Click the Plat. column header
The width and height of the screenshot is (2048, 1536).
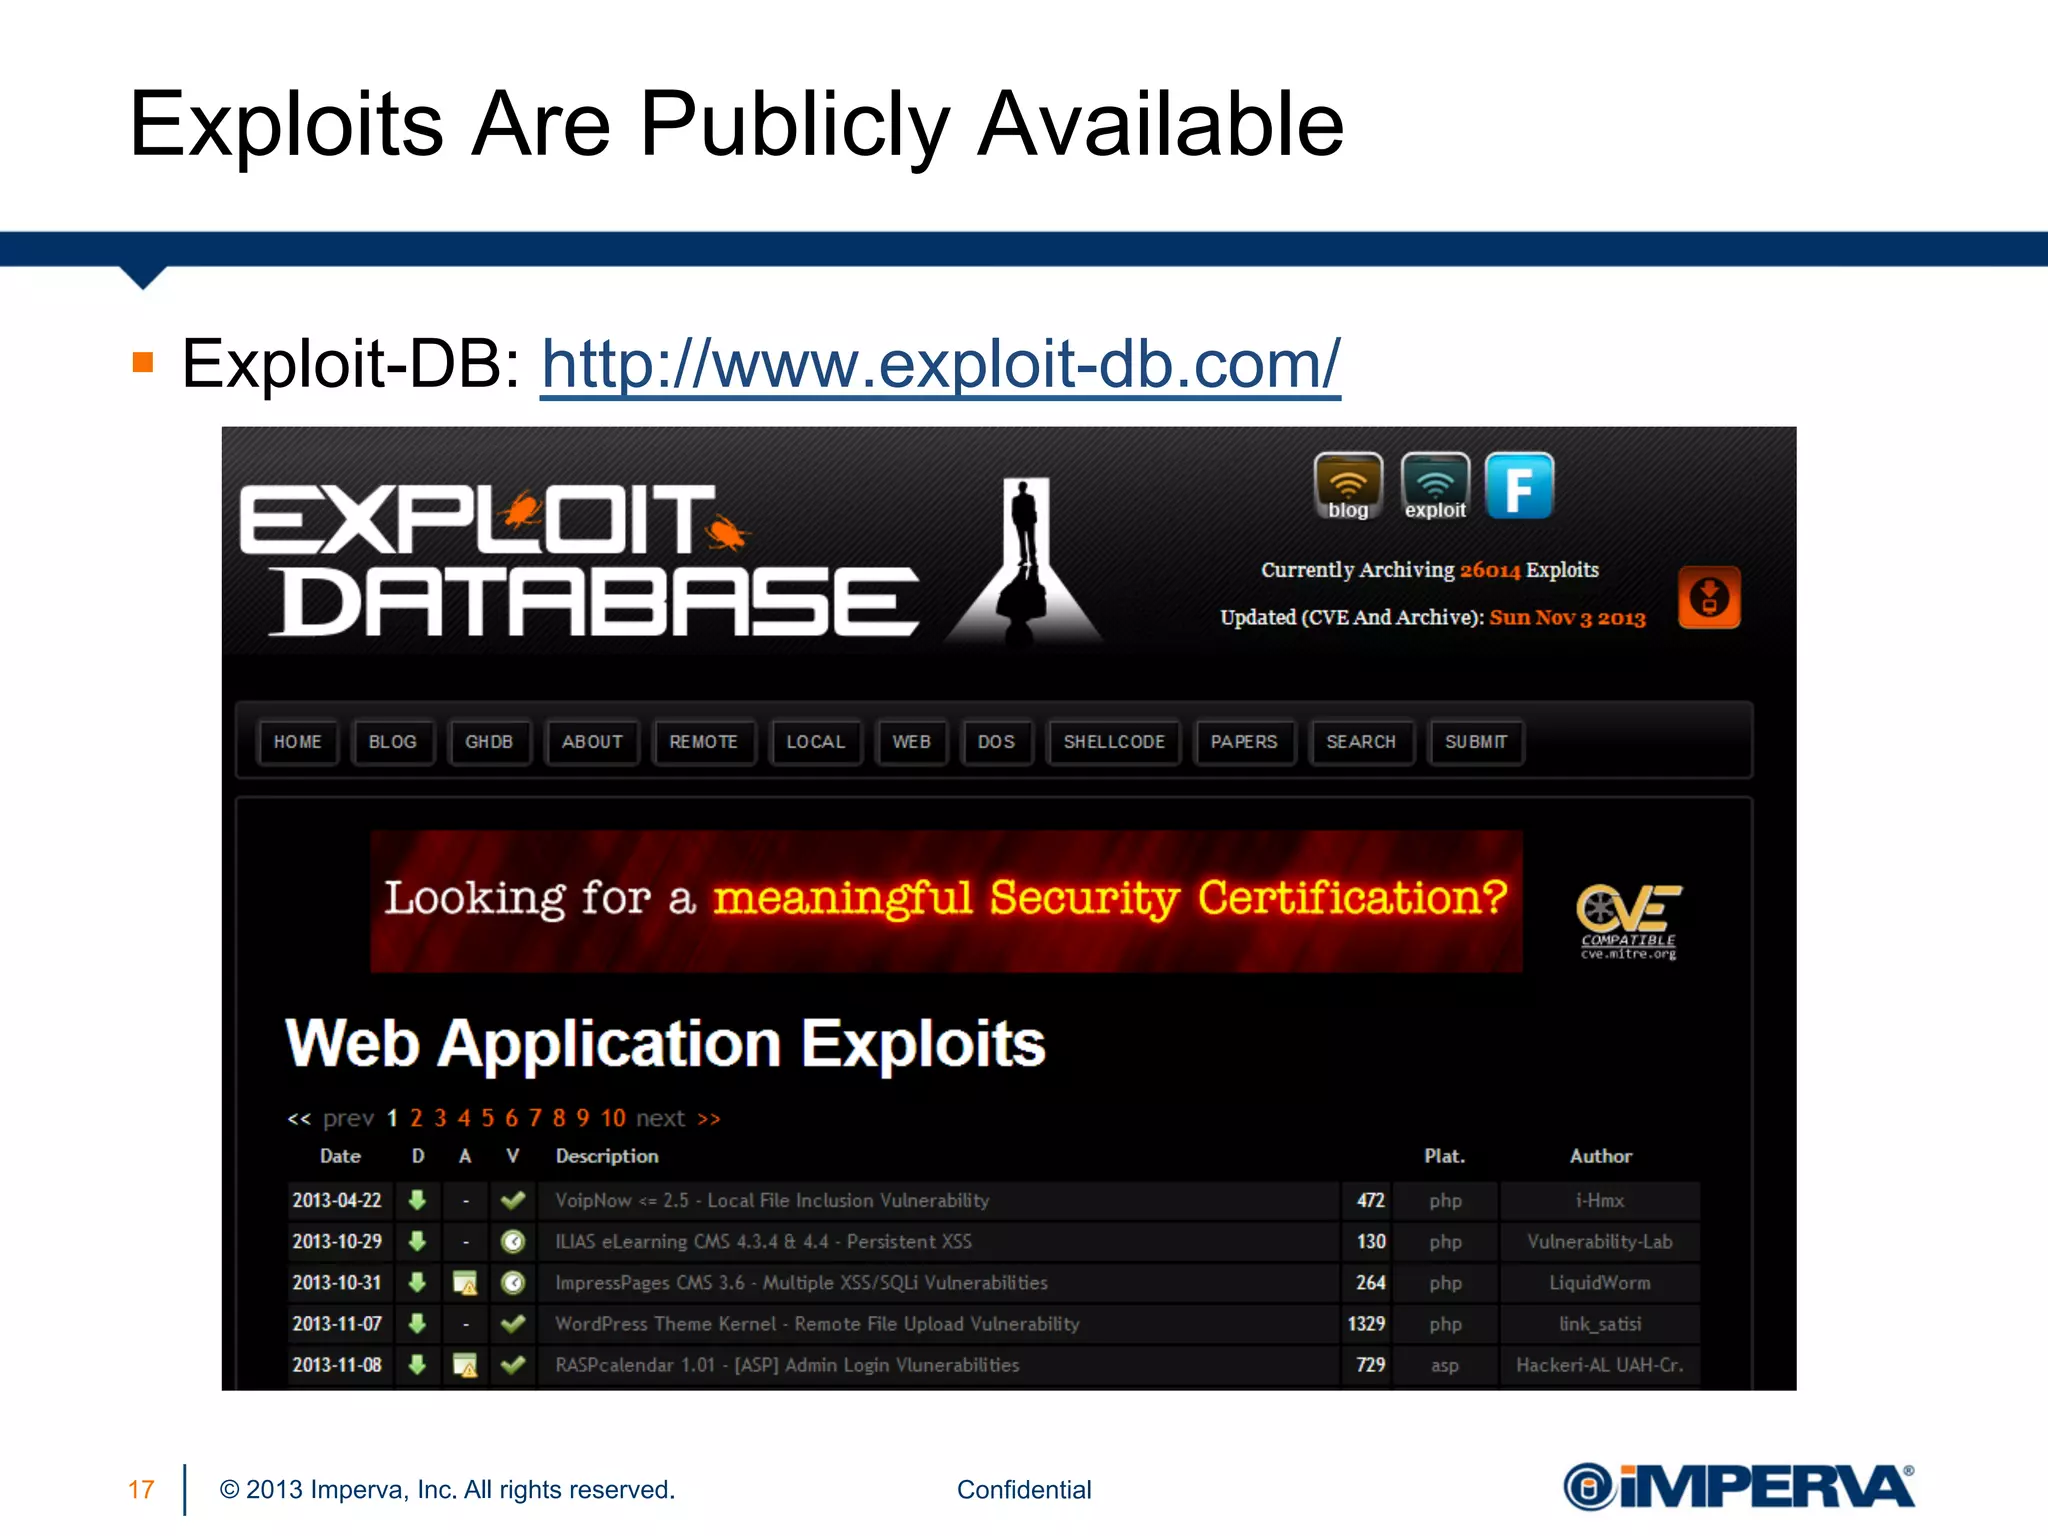[1444, 1156]
